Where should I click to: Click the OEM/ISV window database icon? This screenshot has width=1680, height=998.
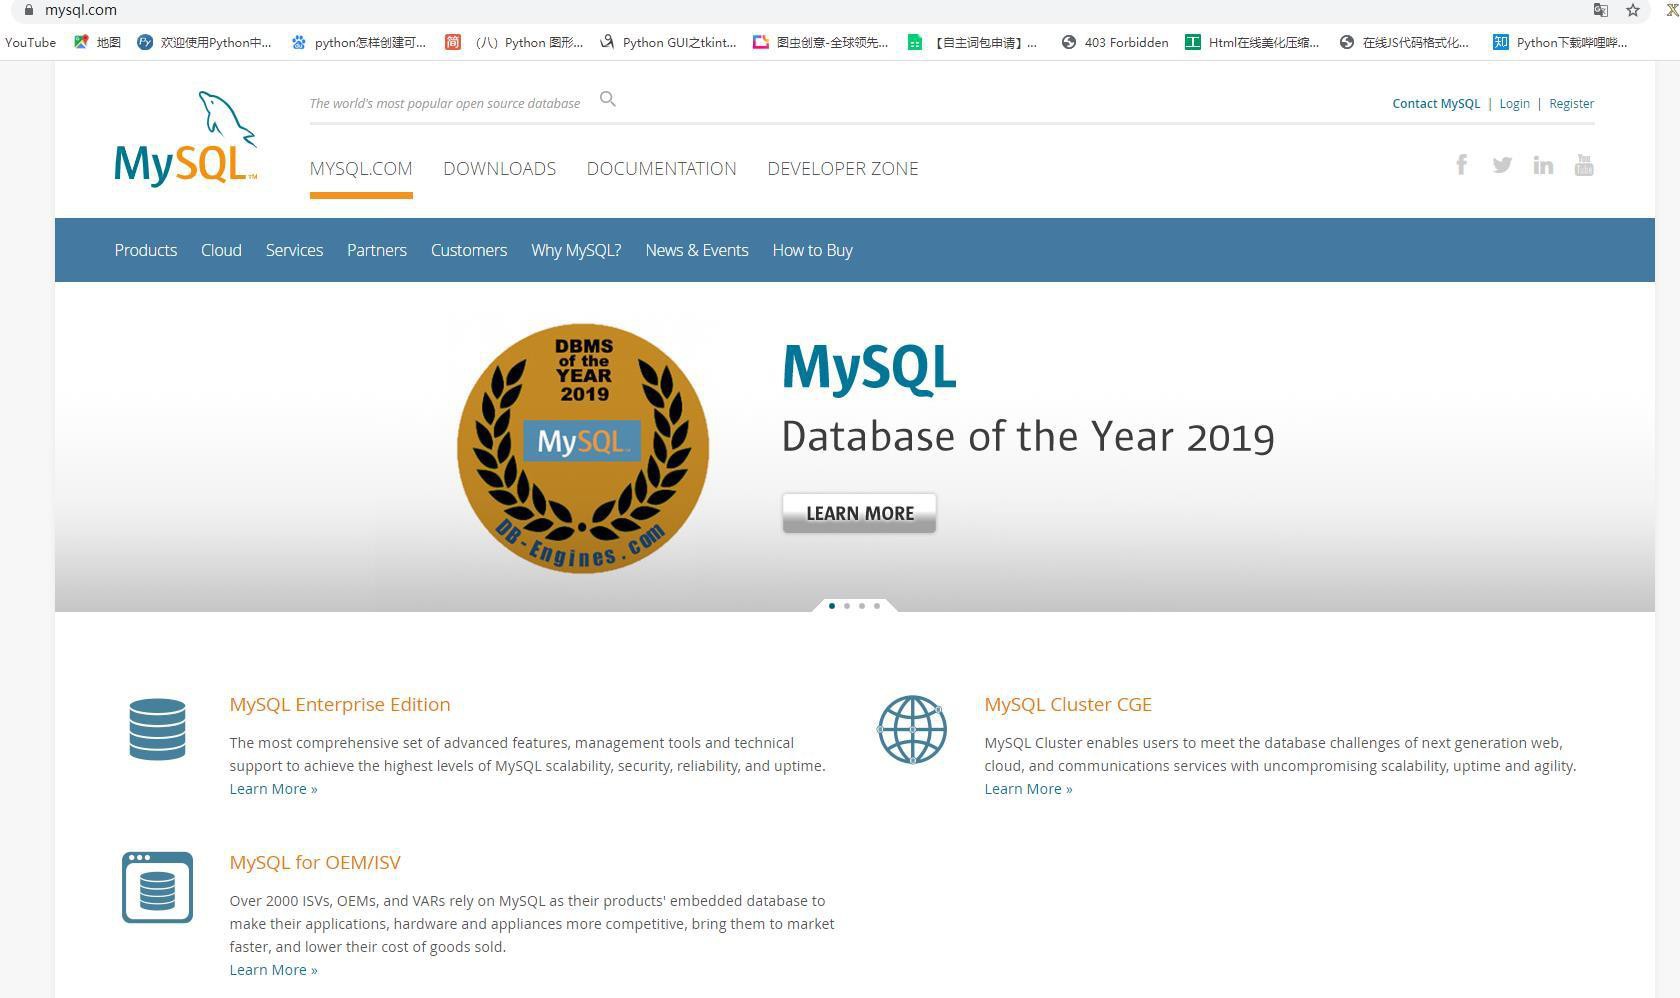[157, 887]
